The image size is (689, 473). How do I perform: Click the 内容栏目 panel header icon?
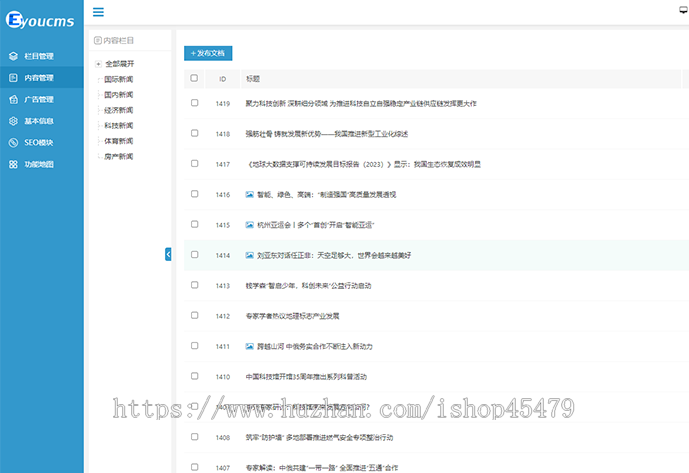coord(98,40)
